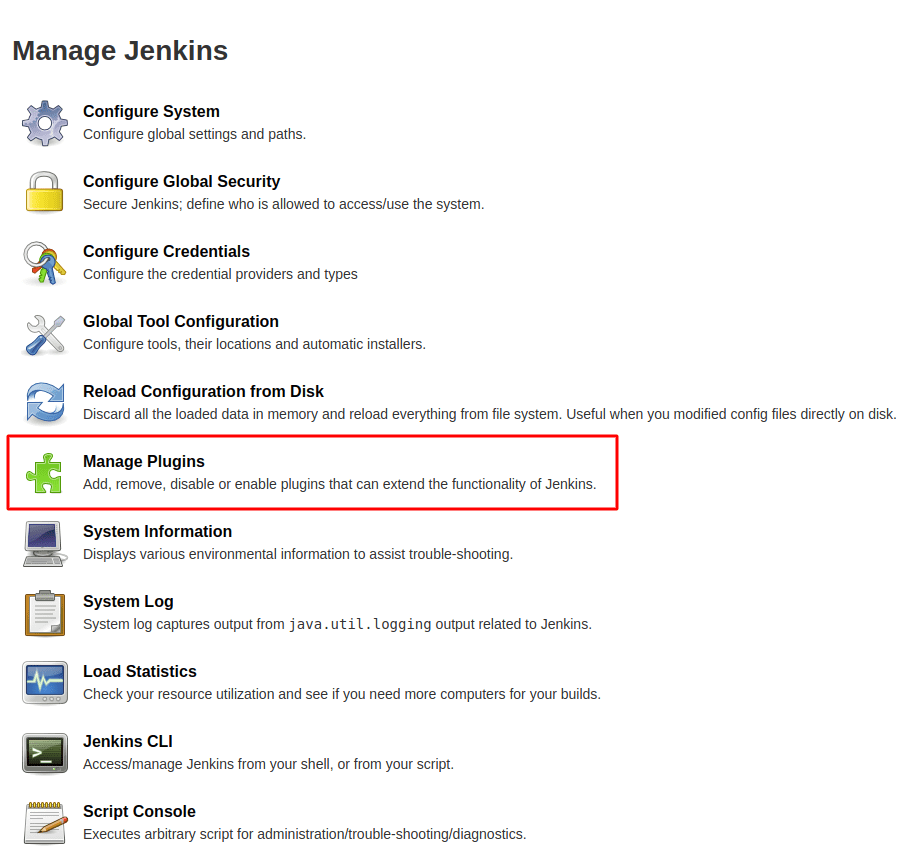Open Configure Global Security settings
Screen dimensions: 905x849
[181, 182]
